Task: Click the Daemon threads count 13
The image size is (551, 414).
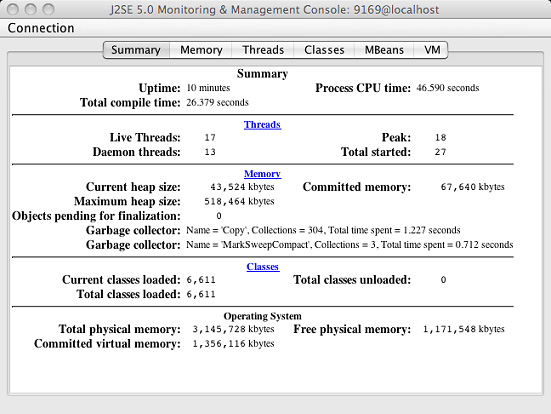Action: click(x=210, y=152)
